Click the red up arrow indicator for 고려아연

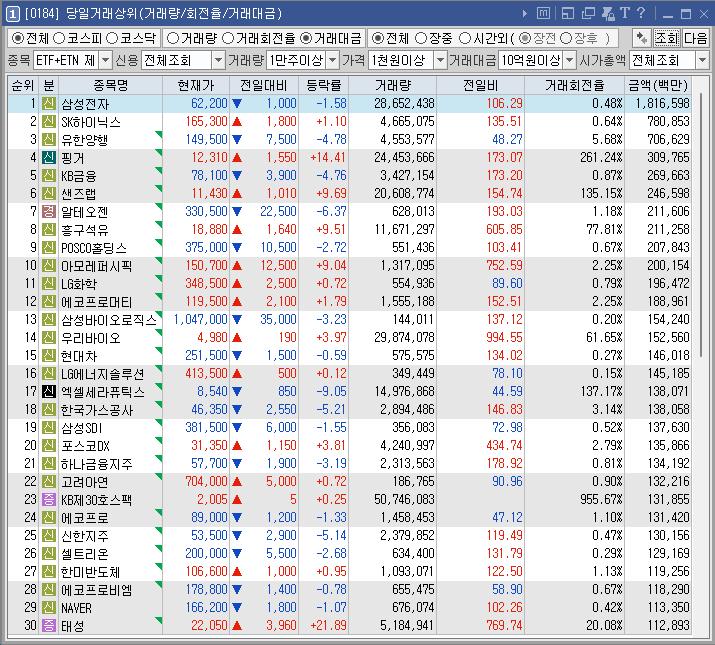click(237, 482)
